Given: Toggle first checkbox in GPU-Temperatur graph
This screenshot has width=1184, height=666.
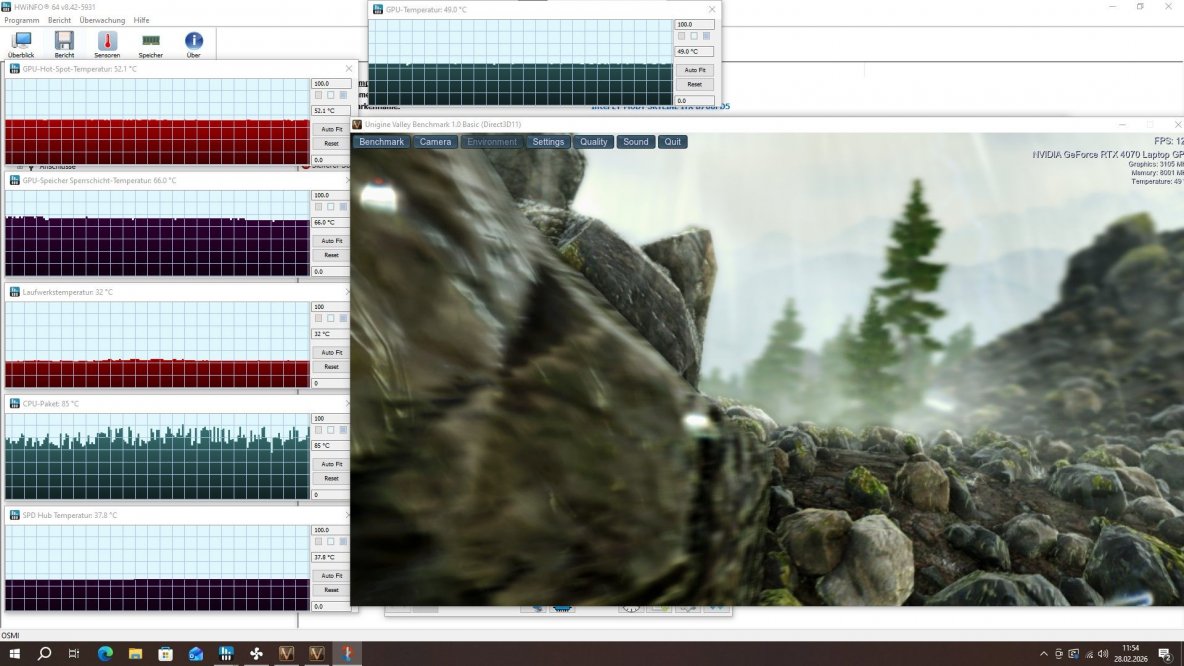Looking at the screenshot, I should [x=681, y=36].
